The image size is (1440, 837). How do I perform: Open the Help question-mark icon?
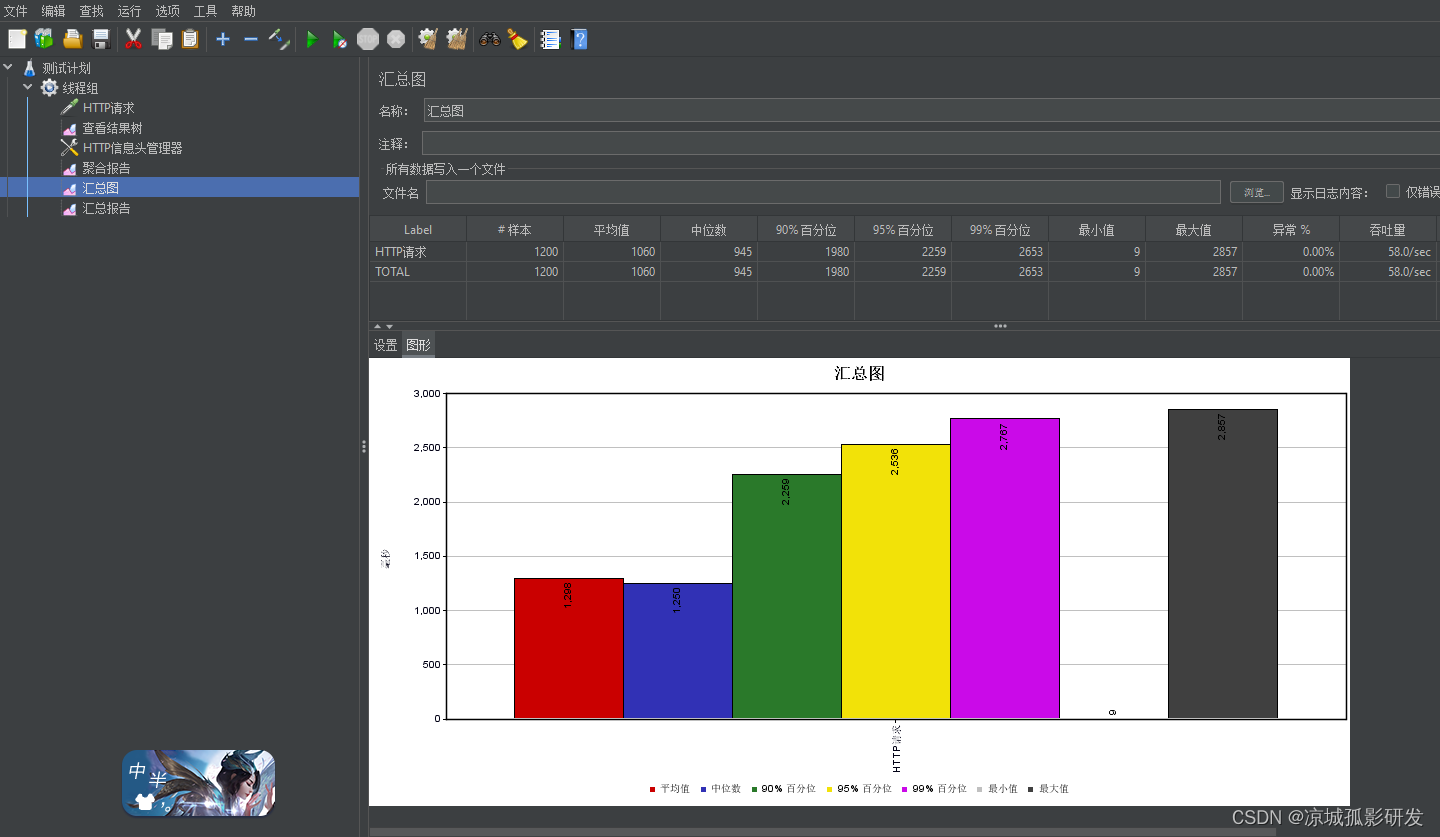(578, 39)
